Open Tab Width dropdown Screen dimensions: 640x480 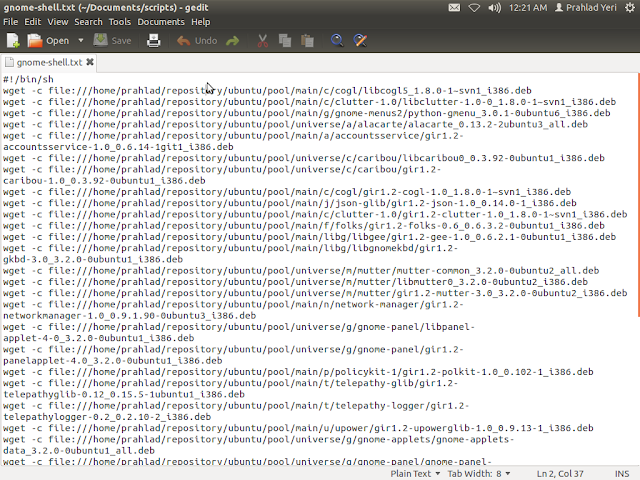pyautogui.click(x=479, y=473)
